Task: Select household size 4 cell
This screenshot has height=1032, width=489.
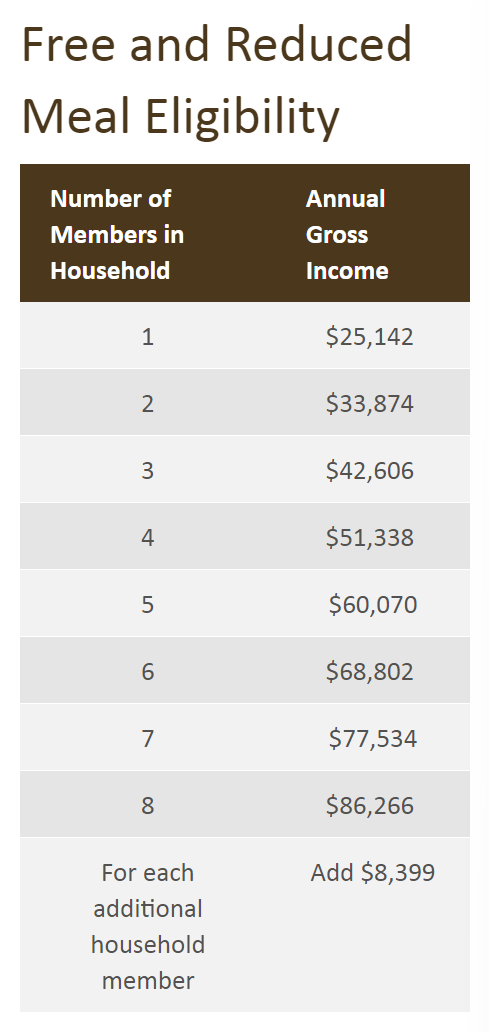Action: 148,537
